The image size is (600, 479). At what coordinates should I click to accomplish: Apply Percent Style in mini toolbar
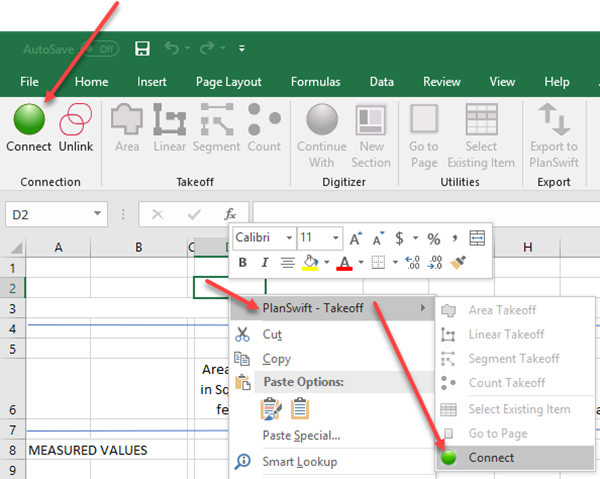[x=434, y=239]
